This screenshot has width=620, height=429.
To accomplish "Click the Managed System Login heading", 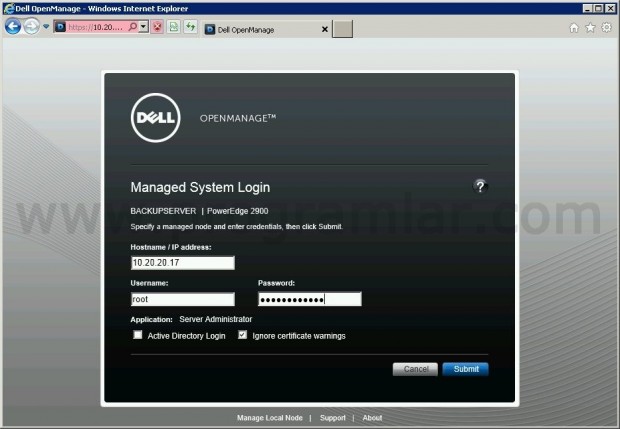I will pyautogui.click(x=200, y=187).
